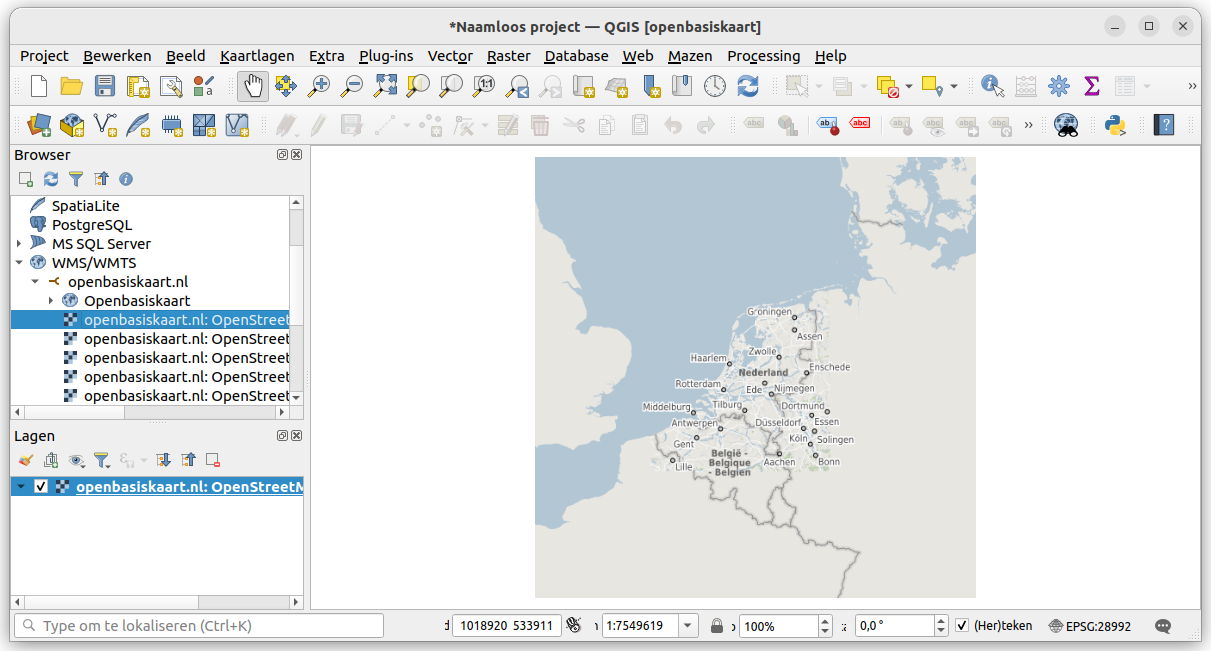Viewport: 1211px width, 651px height.
Task: Open the map tips/annotation dropdown arrow
Action: [x=953, y=86]
